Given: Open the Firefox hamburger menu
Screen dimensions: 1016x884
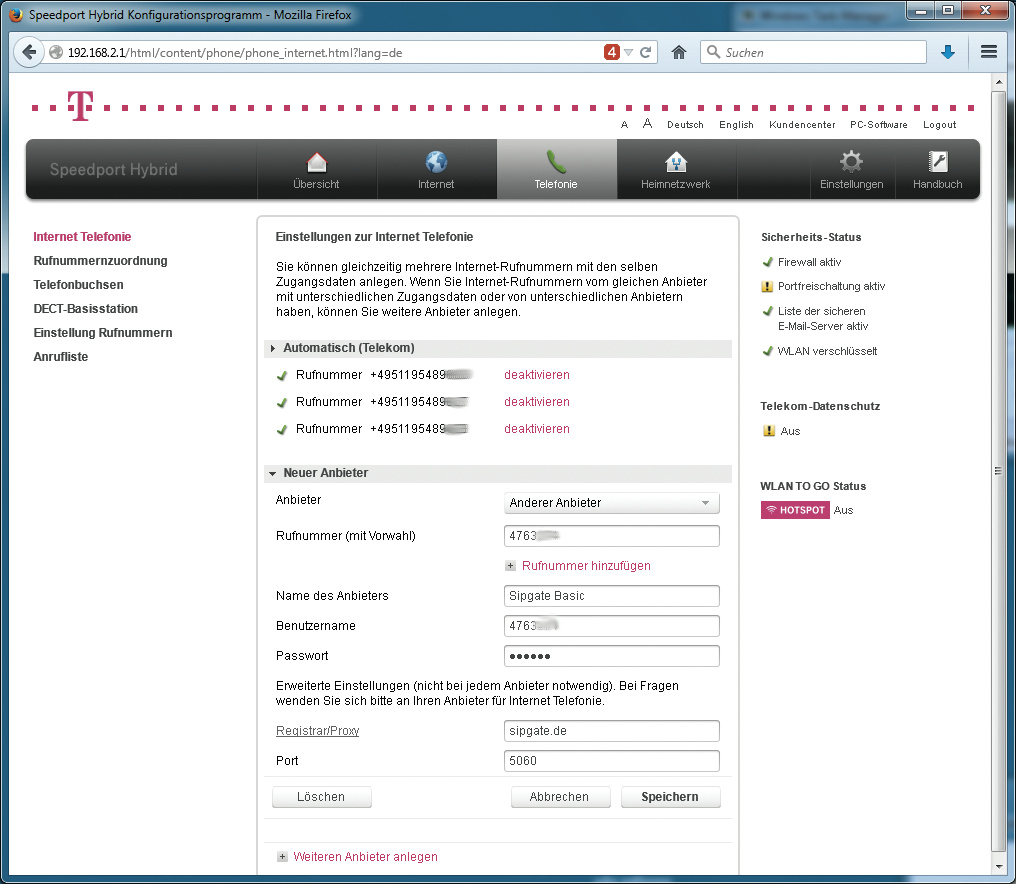Looking at the screenshot, I should tap(989, 52).
